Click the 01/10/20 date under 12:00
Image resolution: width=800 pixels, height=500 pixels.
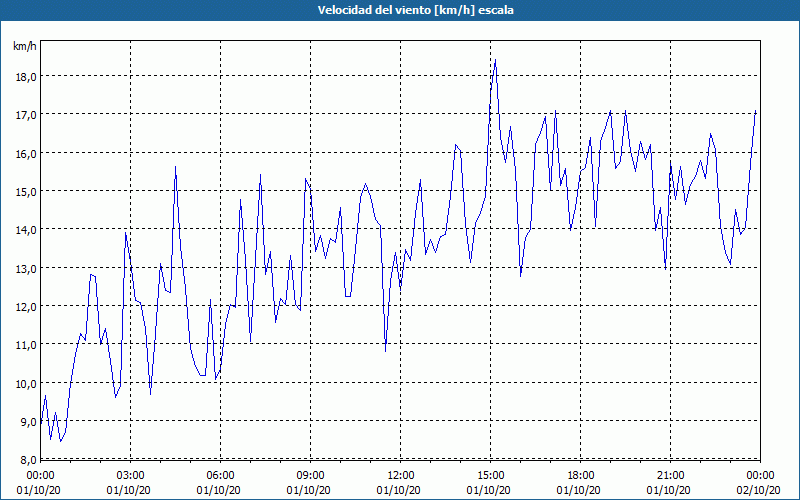coord(398,490)
